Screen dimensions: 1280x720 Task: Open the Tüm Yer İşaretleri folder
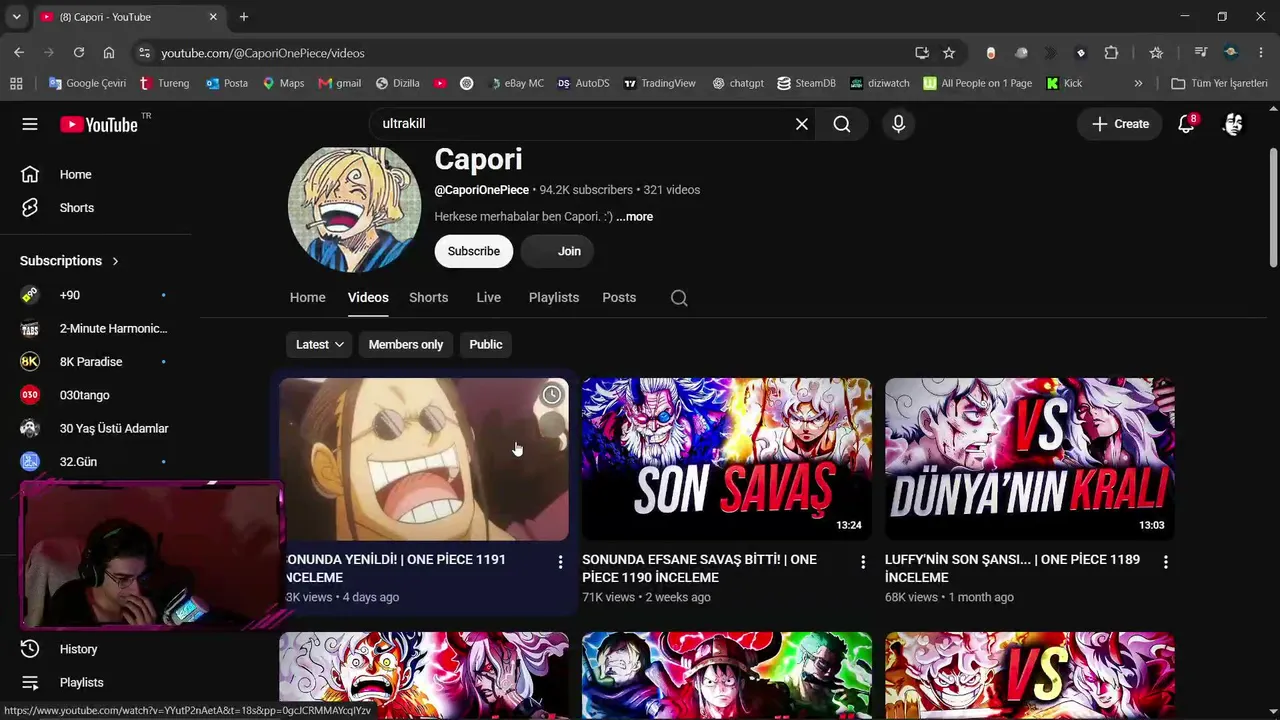(1219, 84)
